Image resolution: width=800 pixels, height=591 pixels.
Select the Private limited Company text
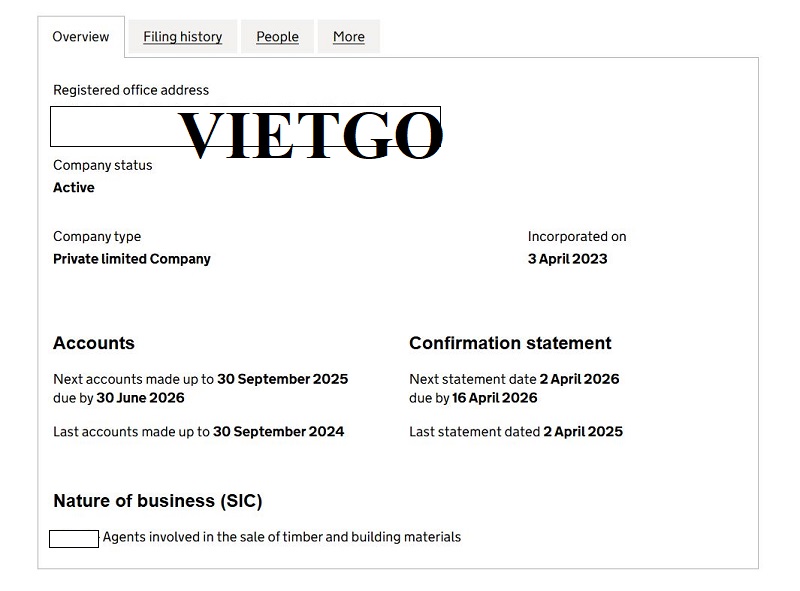coord(132,259)
